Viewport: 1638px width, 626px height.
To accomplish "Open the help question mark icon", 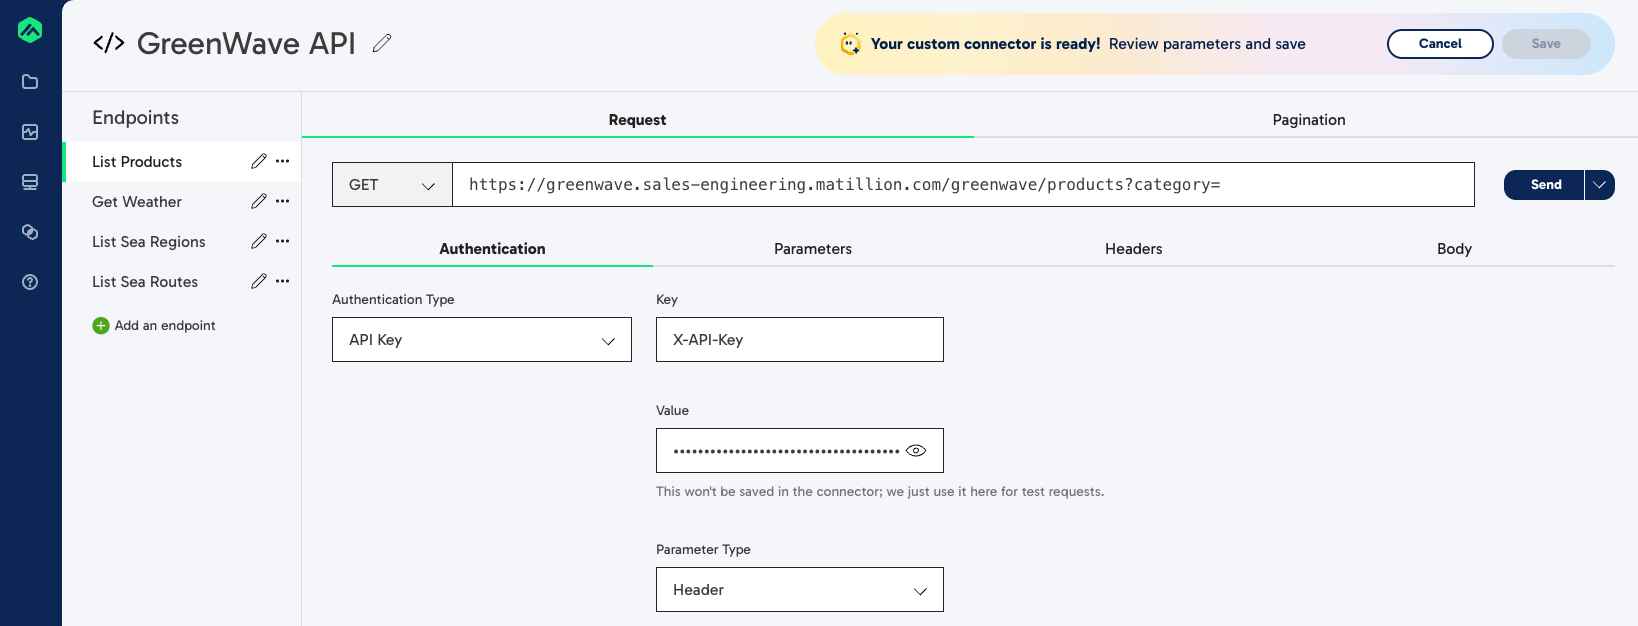I will [30, 282].
